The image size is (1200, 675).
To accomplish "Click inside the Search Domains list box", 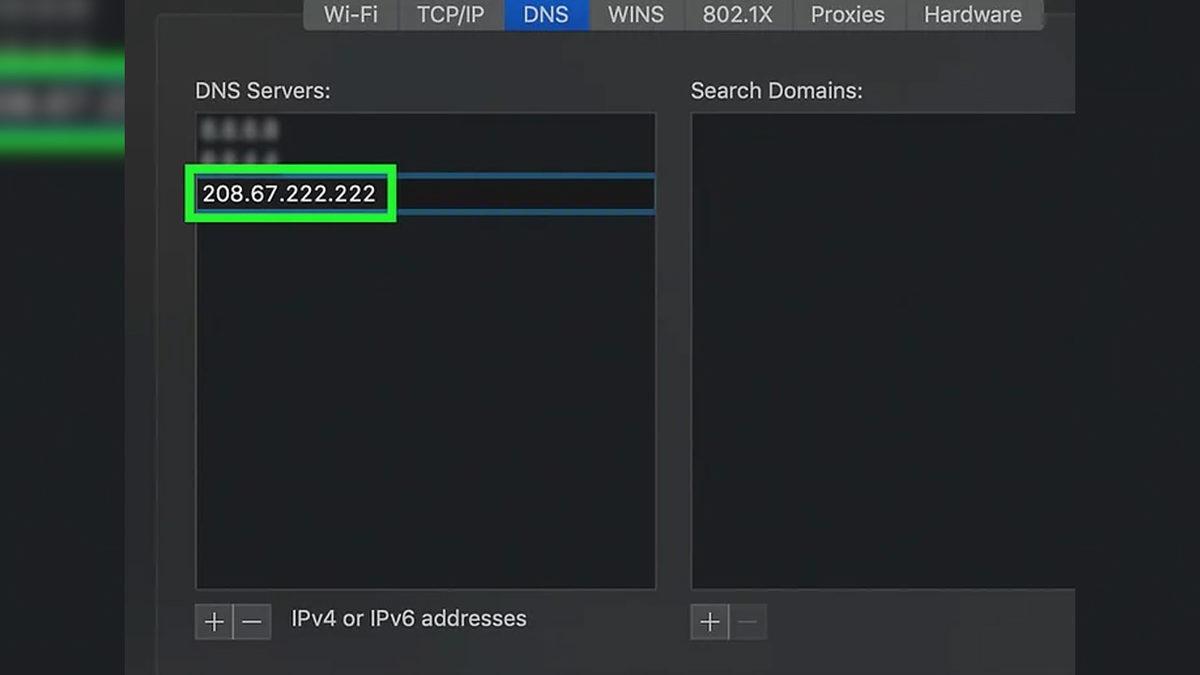I will pos(880,350).
